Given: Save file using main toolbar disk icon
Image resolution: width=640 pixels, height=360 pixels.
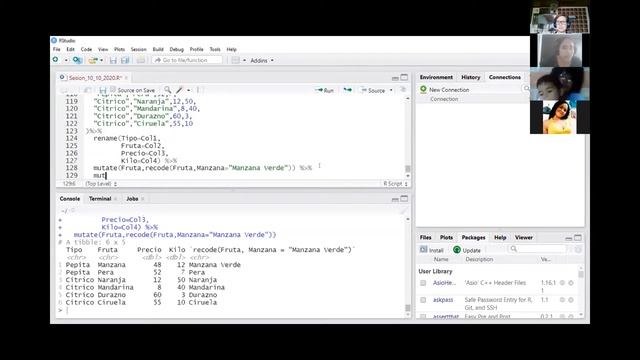Looking at the screenshot, I should (113, 60).
